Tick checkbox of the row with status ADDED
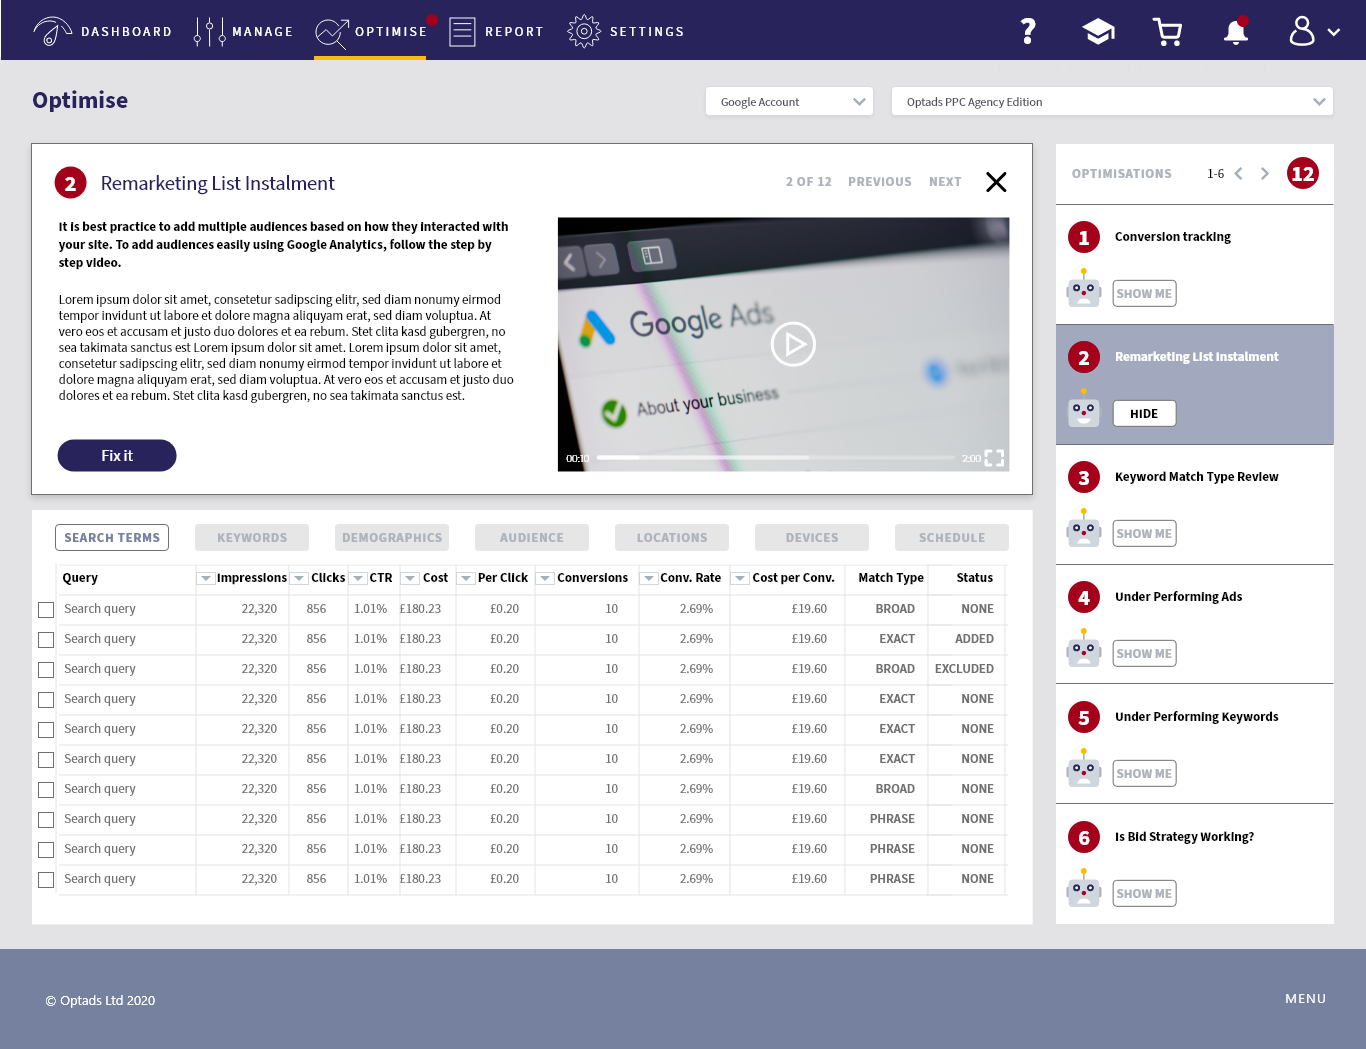 pyautogui.click(x=46, y=640)
